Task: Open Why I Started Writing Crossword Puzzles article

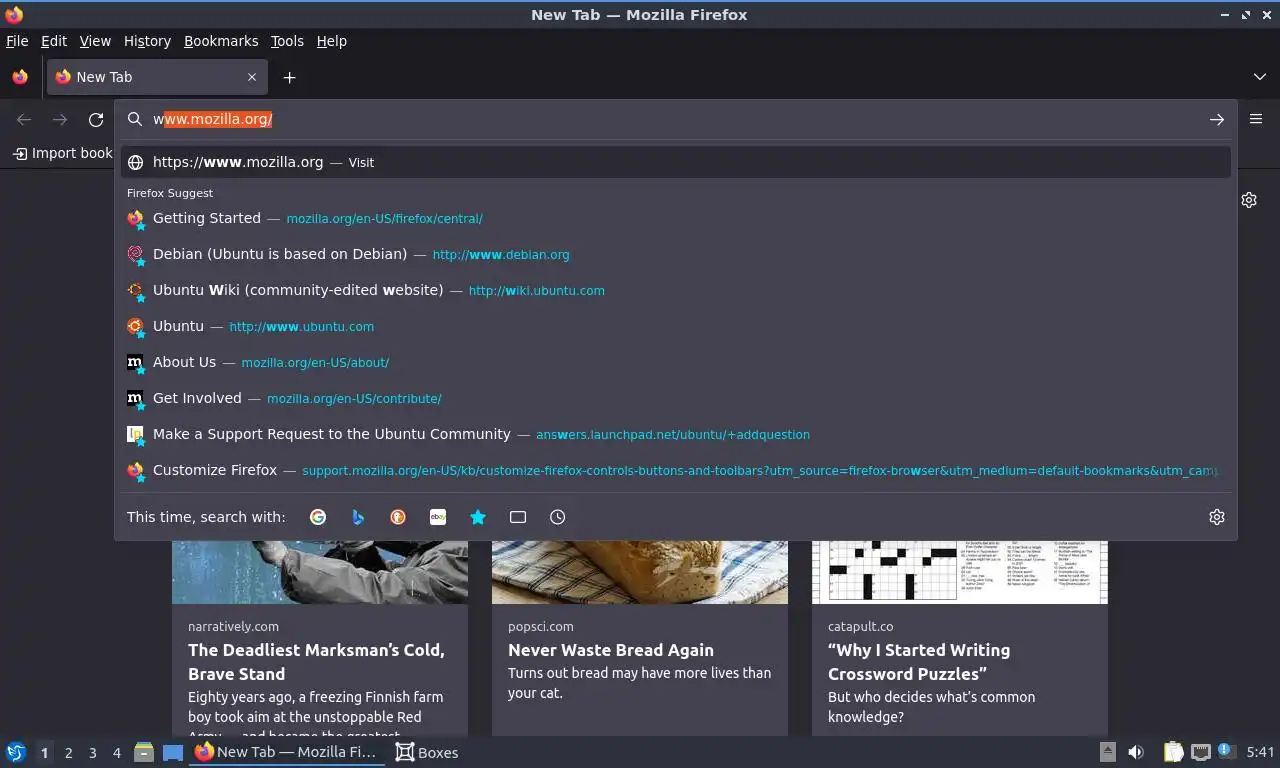Action: pos(919,662)
